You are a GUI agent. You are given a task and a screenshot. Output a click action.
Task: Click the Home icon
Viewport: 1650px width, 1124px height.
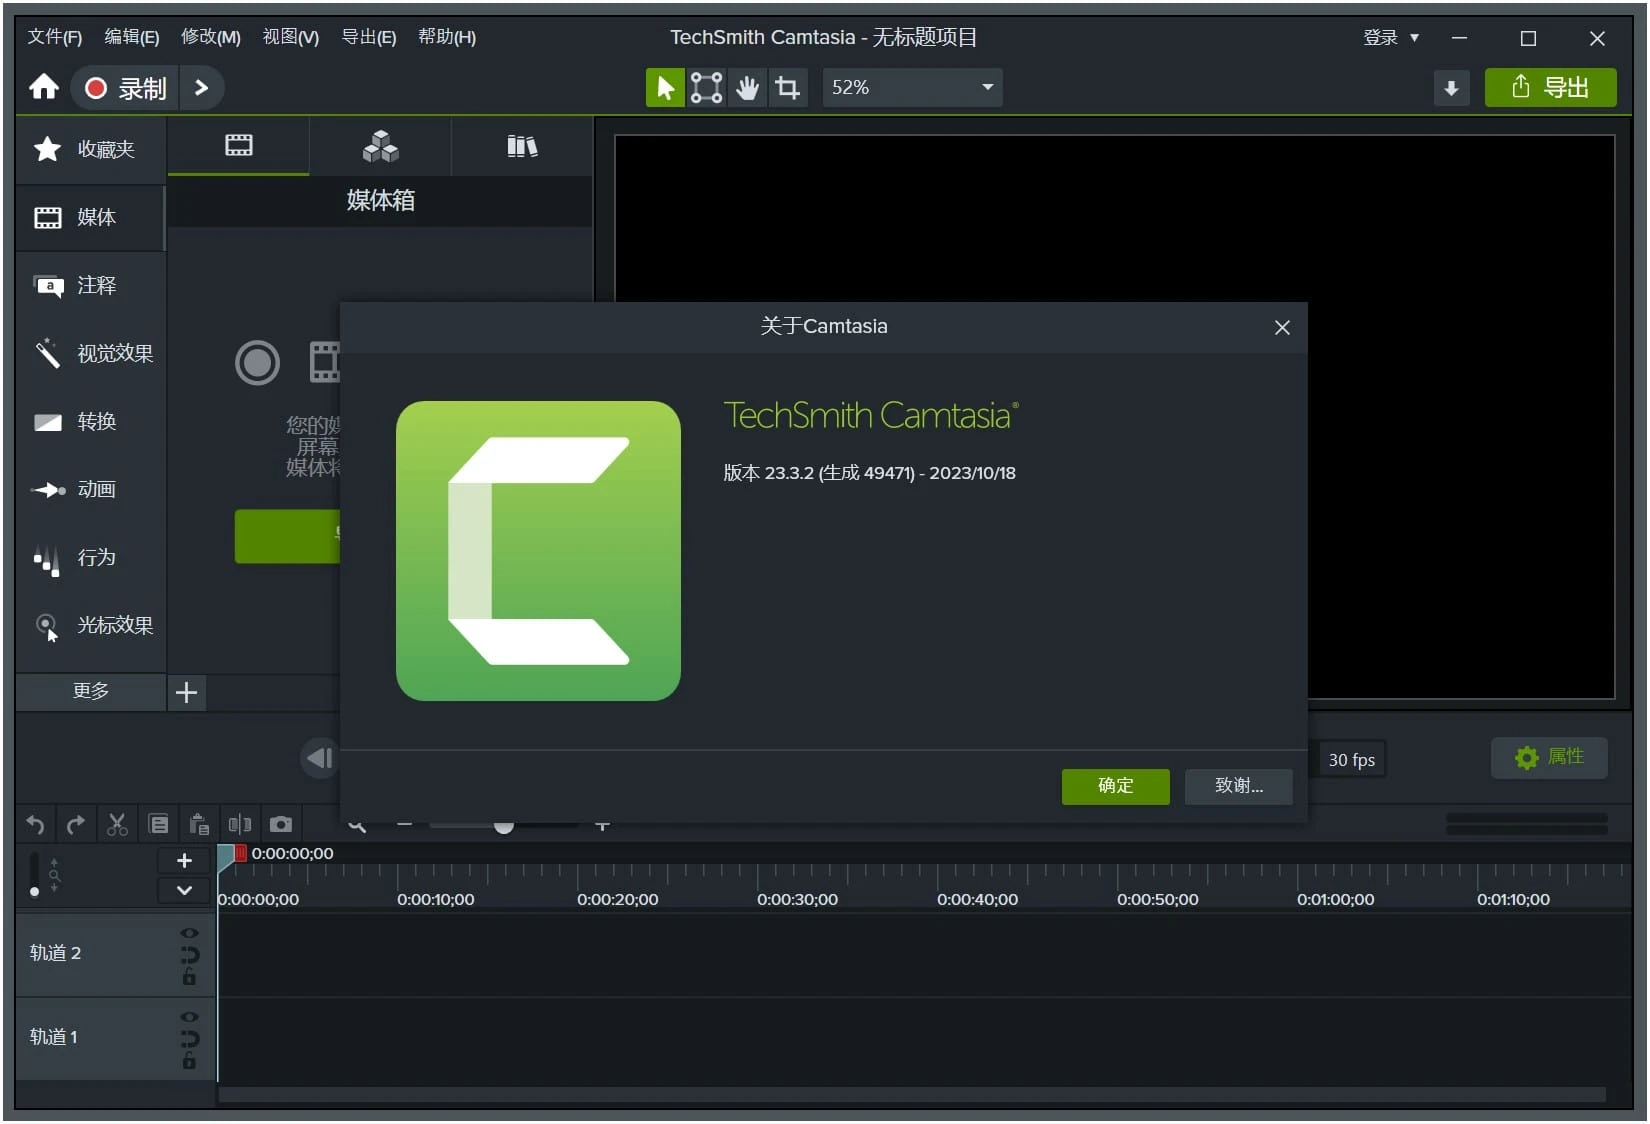pos(43,88)
